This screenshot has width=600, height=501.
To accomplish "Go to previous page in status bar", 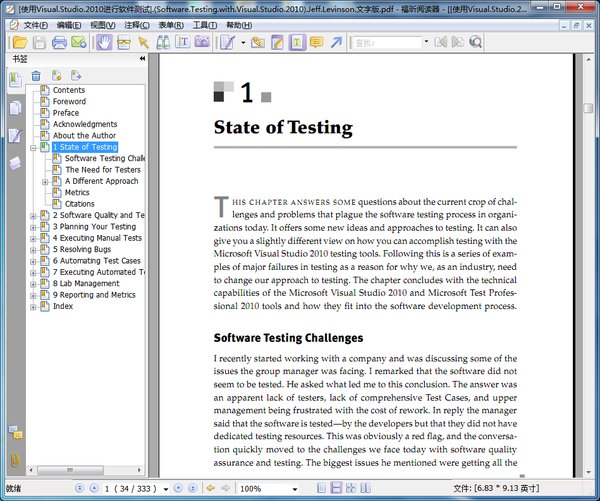I will point(94,488).
